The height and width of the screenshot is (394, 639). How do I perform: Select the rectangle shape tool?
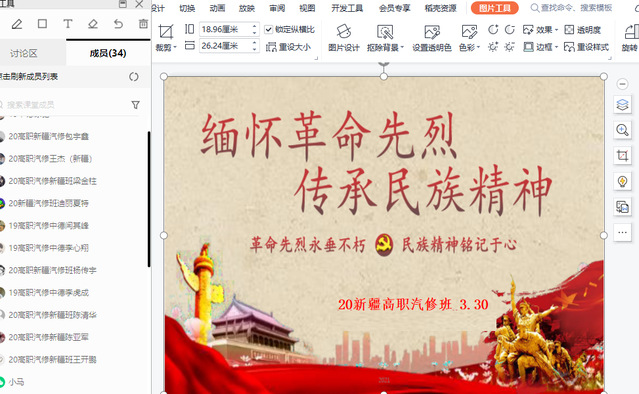pos(42,24)
